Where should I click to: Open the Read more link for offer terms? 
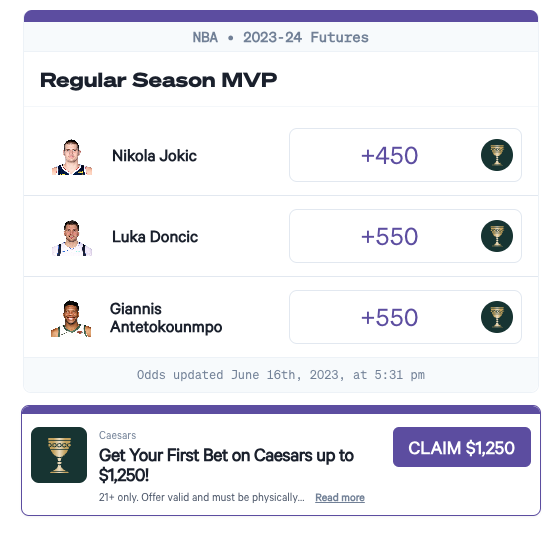tap(340, 497)
